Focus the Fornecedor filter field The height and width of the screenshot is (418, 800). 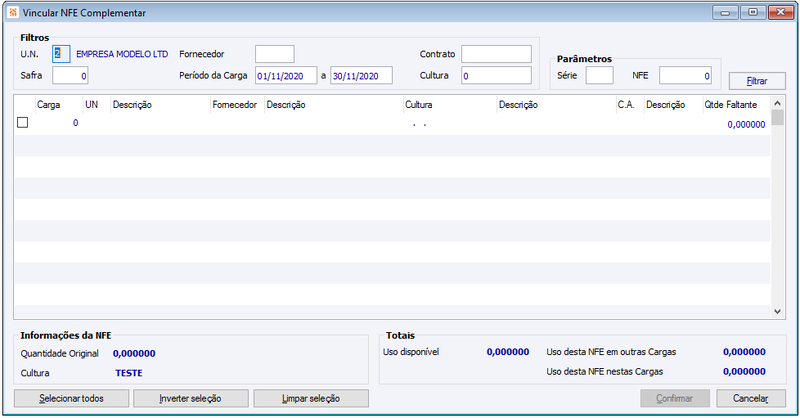[x=274, y=54]
